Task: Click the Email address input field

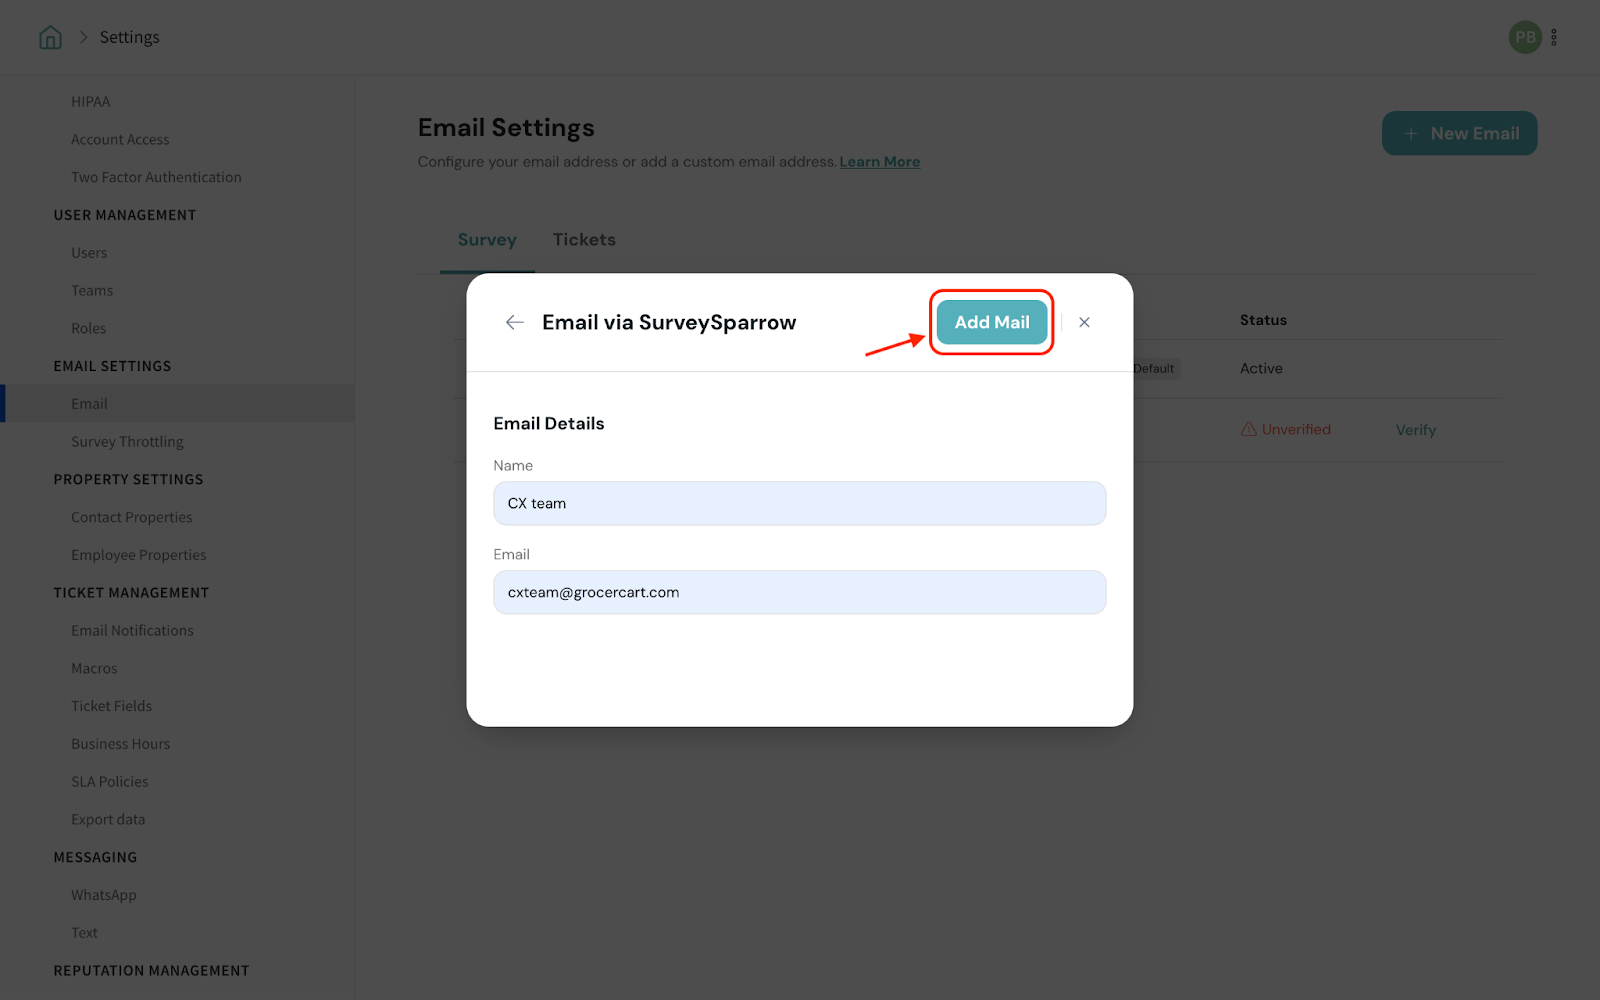Action: [799, 592]
